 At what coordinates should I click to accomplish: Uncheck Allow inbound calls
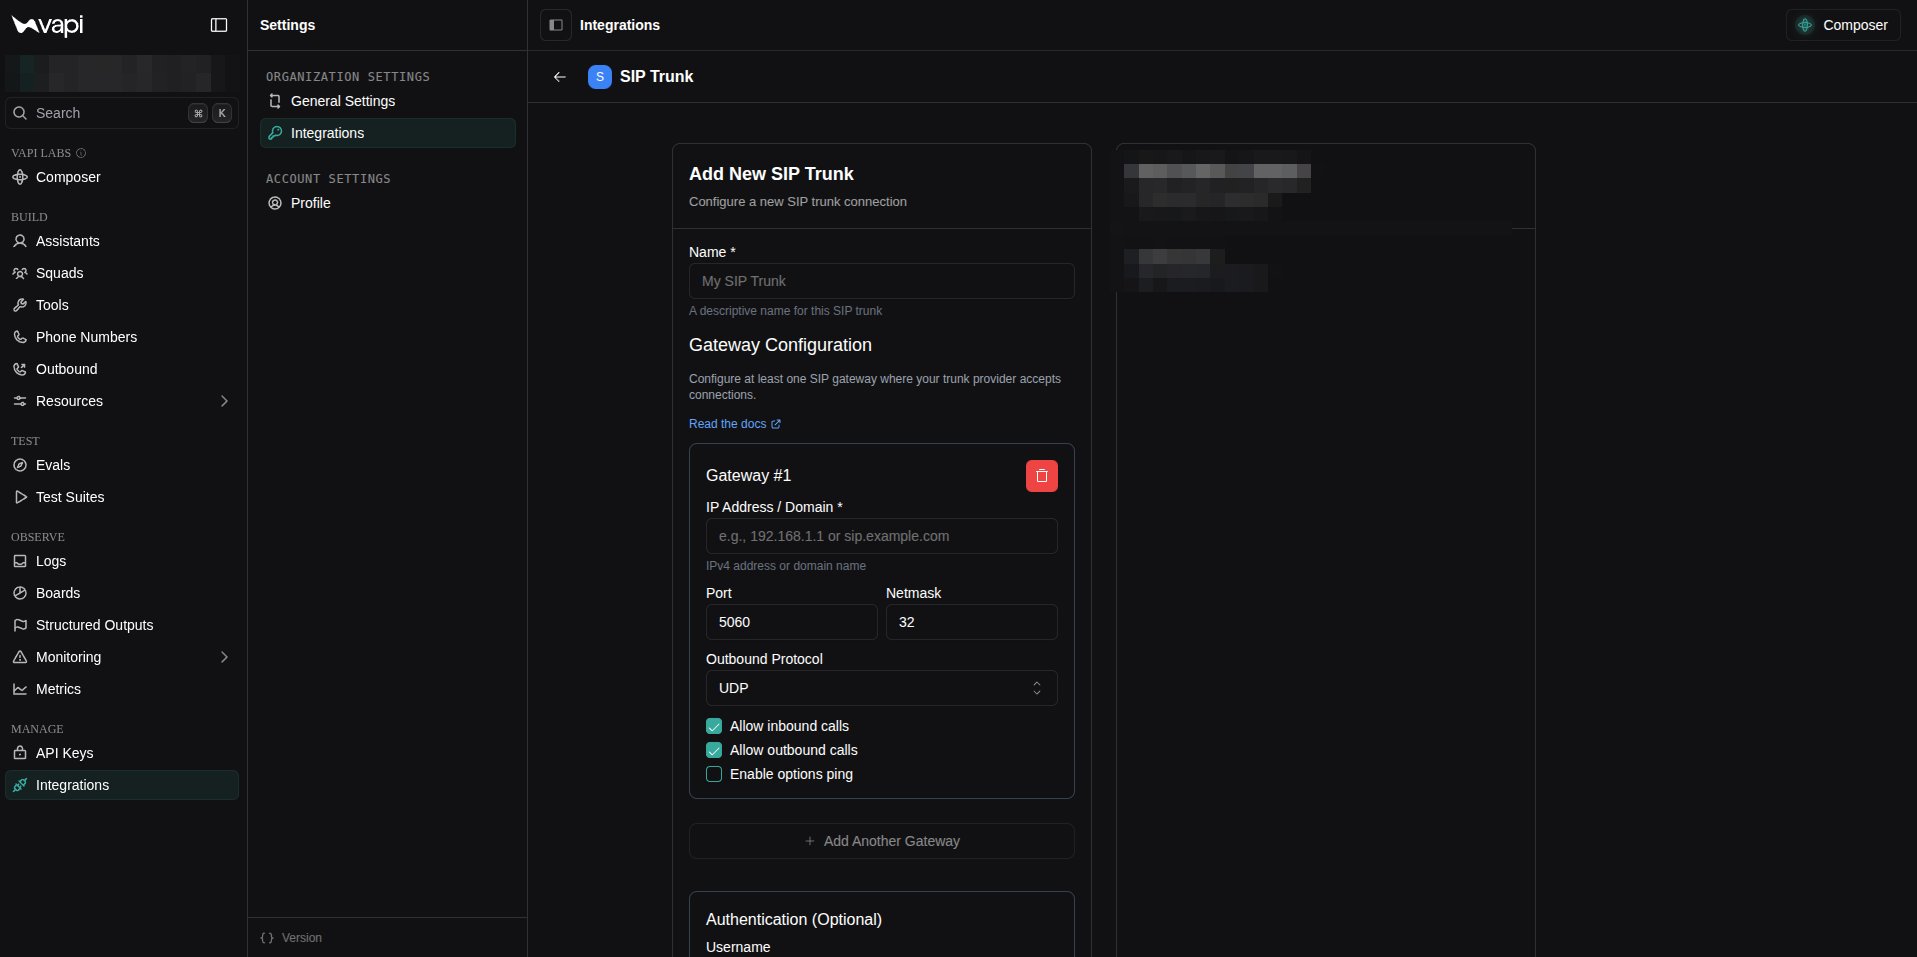[x=714, y=726]
